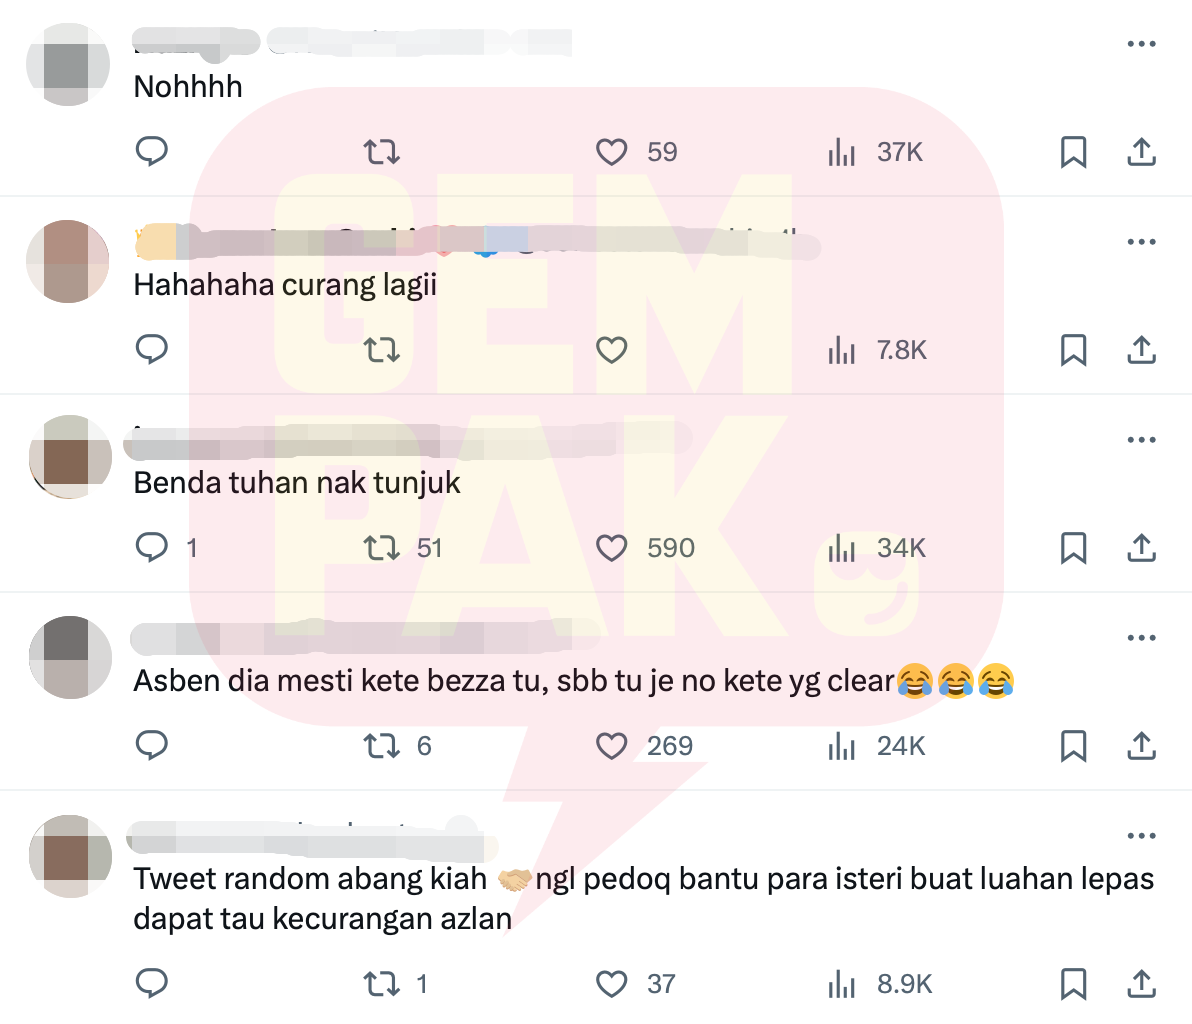Open more options for "Benda tuhan nak tunjuk"

click(x=1141, y=440)
